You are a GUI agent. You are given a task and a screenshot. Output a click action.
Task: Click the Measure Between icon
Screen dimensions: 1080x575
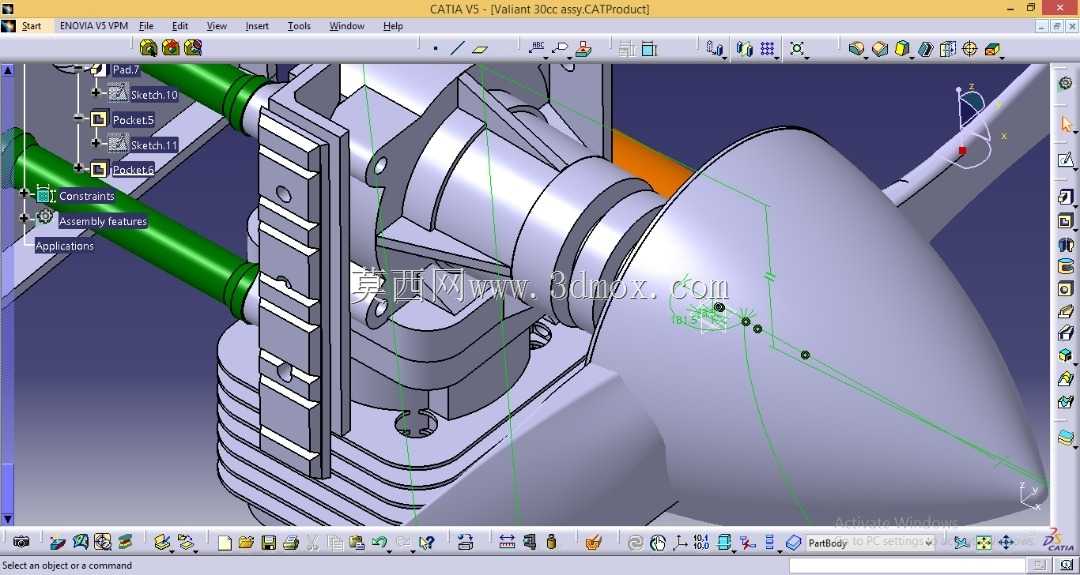(507, 542)
